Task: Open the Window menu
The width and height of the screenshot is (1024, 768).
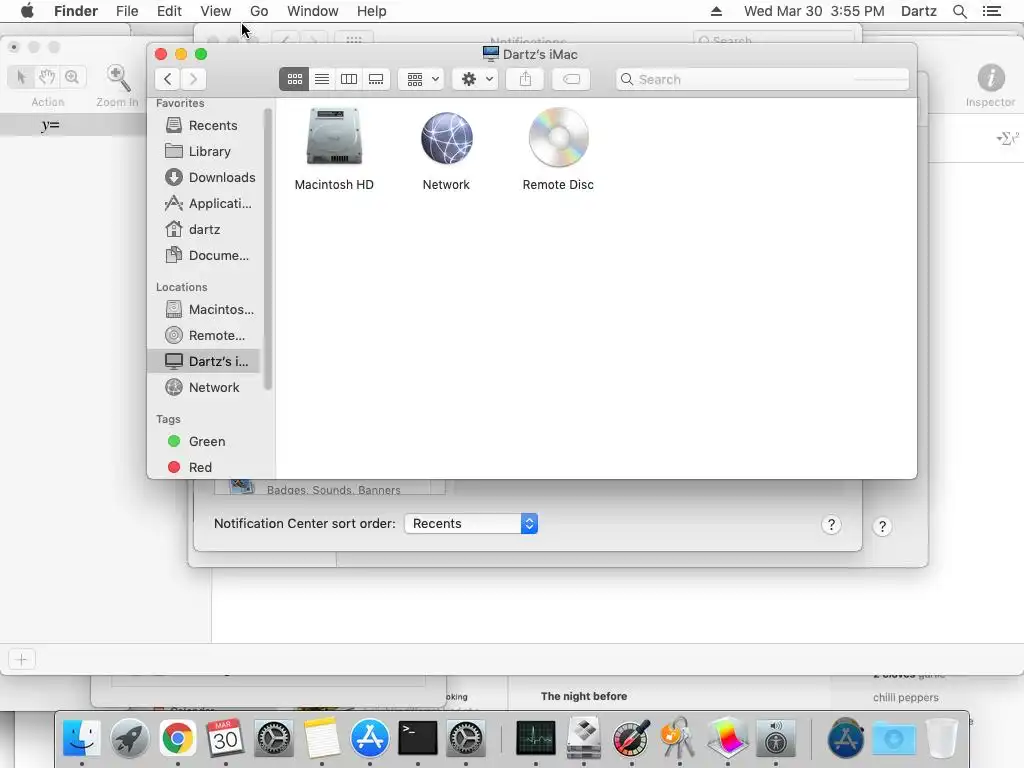Action: tap(313, 11)
